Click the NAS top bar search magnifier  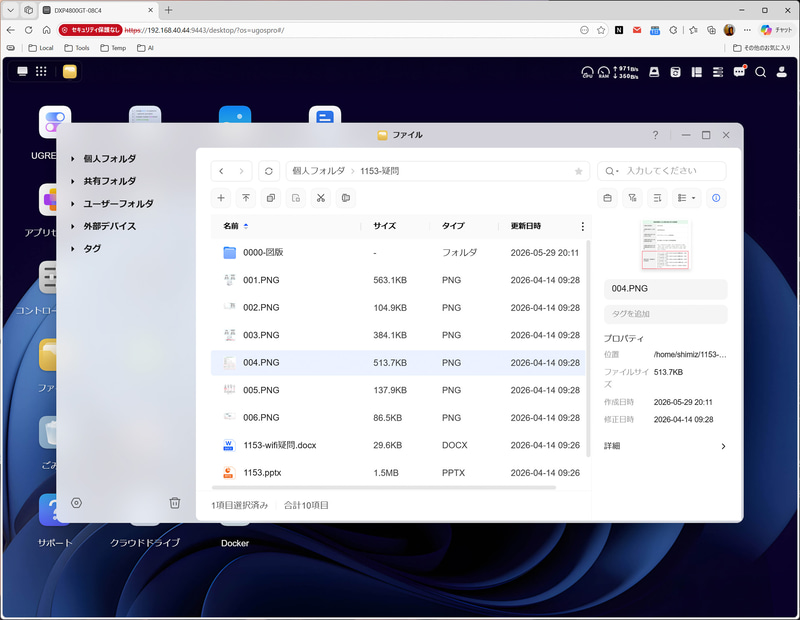tap(760, 72)
